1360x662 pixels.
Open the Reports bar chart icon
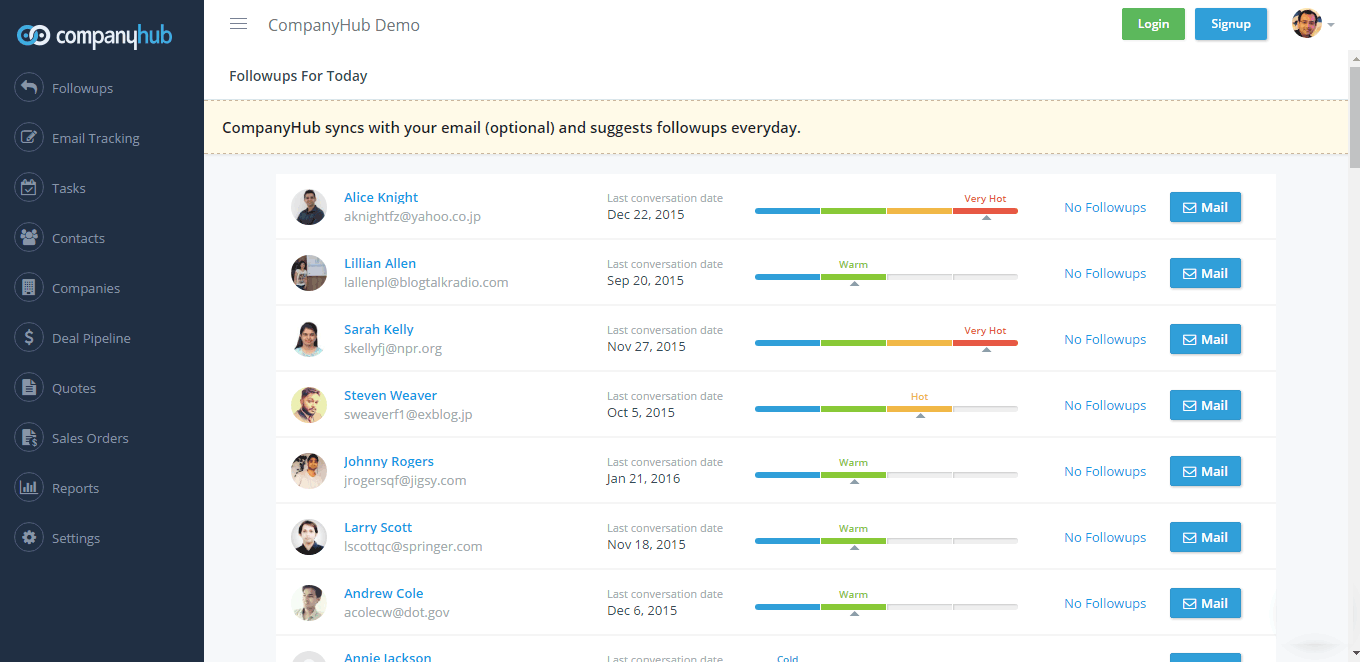[x=29, y=488]
